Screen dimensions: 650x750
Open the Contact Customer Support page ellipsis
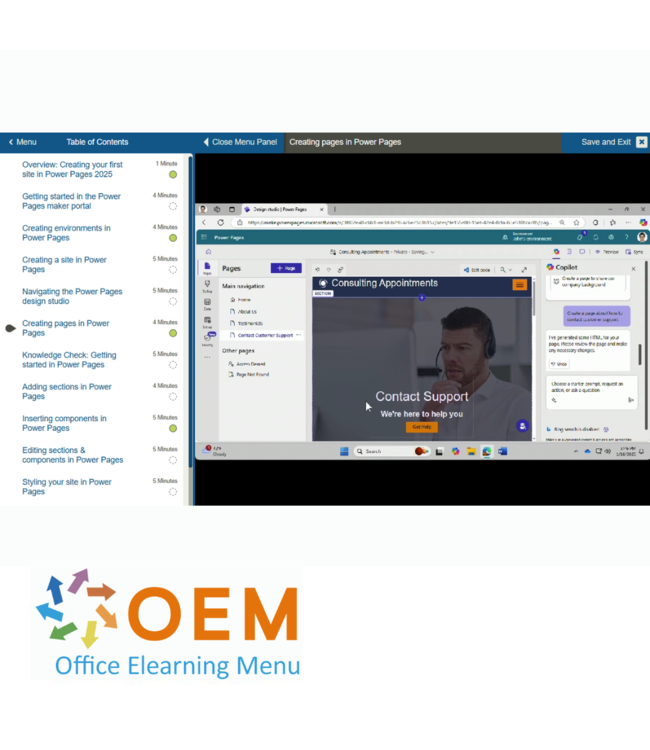point(299,335)
